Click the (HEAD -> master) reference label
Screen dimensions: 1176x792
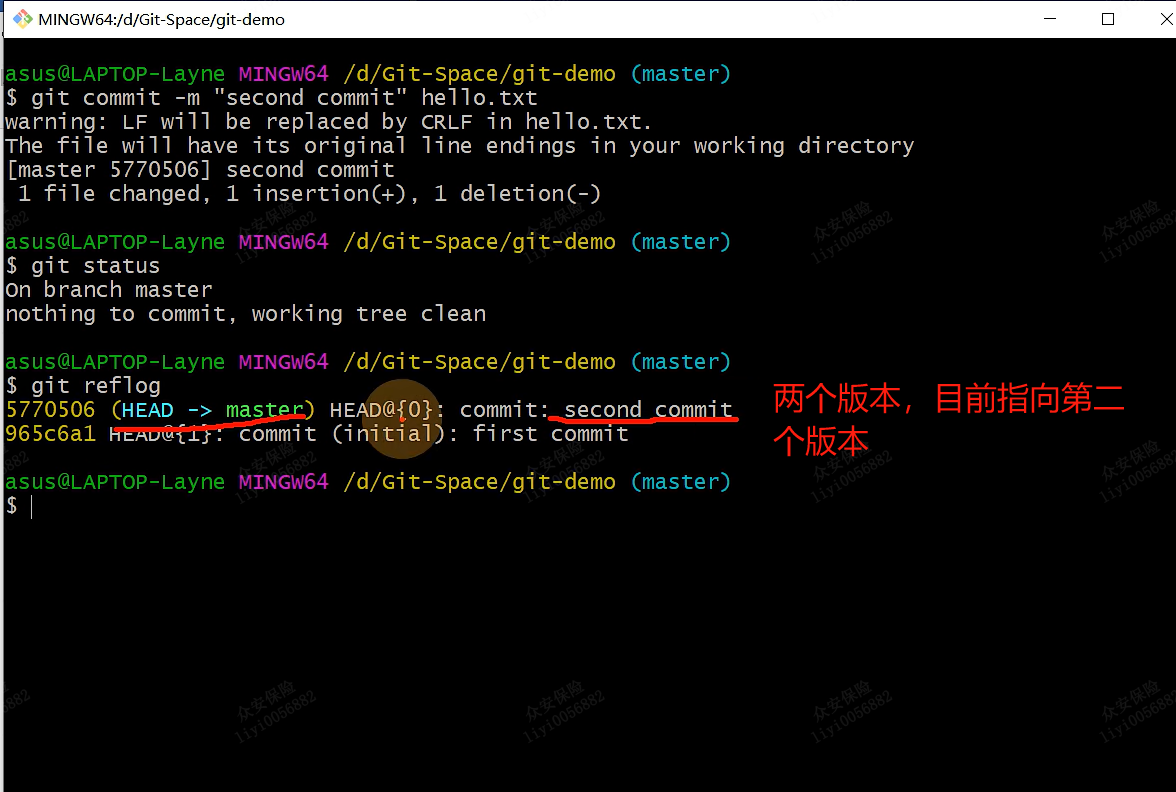(x=213, y=410)
